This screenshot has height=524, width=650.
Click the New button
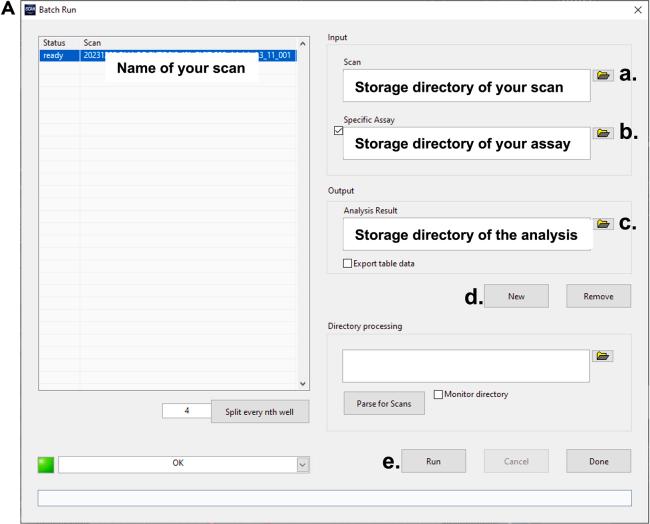(x=516, y=295)
